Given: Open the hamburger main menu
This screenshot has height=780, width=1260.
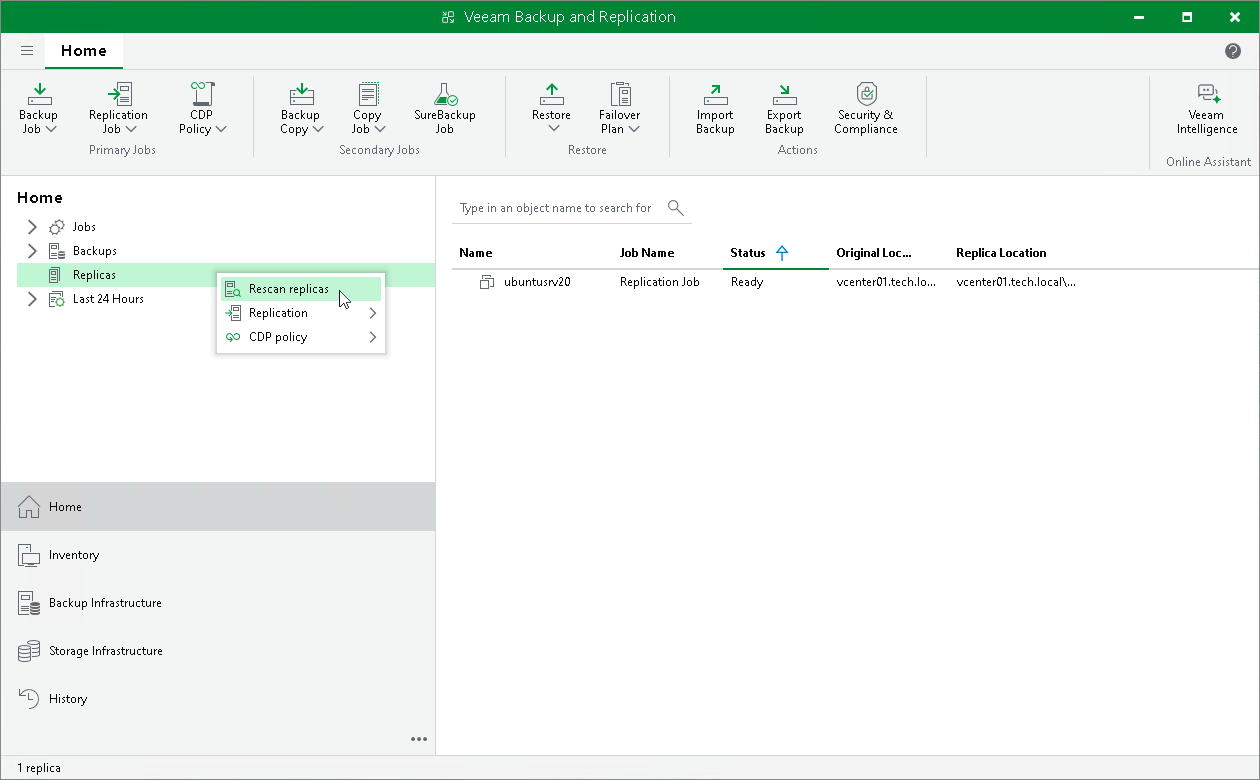Looking at the screenshot, I should (27, 51).
